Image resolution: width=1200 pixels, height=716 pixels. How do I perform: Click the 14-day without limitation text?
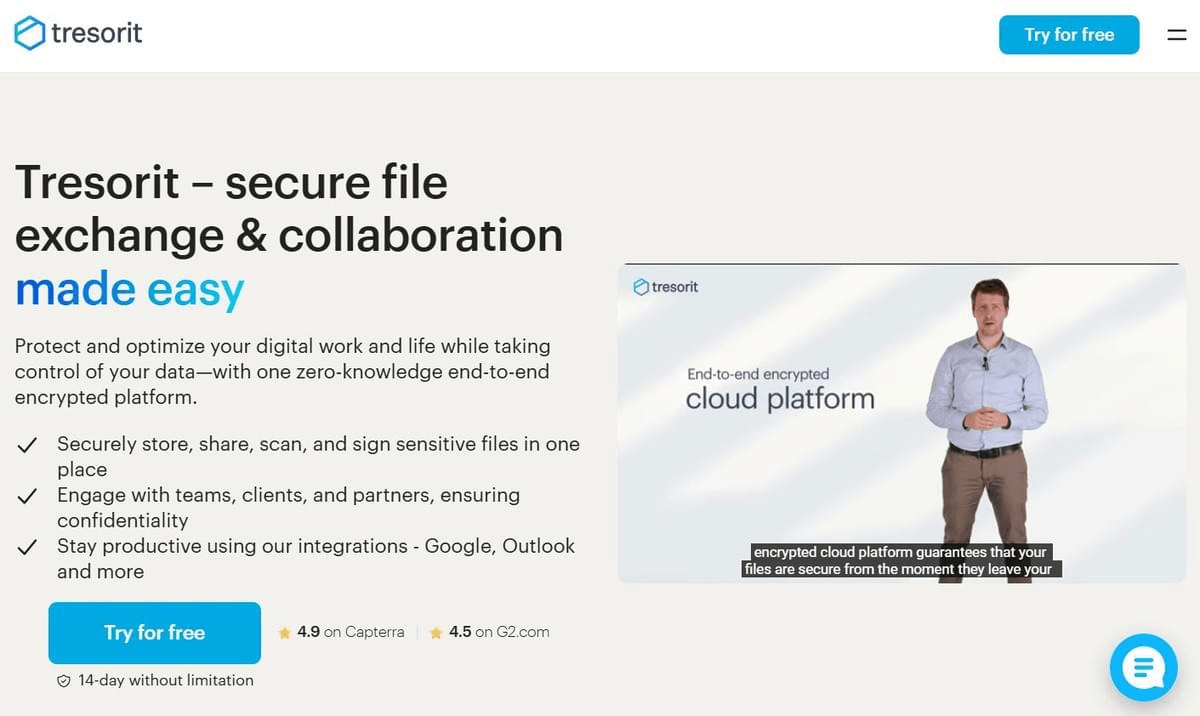tap(166, 680)
